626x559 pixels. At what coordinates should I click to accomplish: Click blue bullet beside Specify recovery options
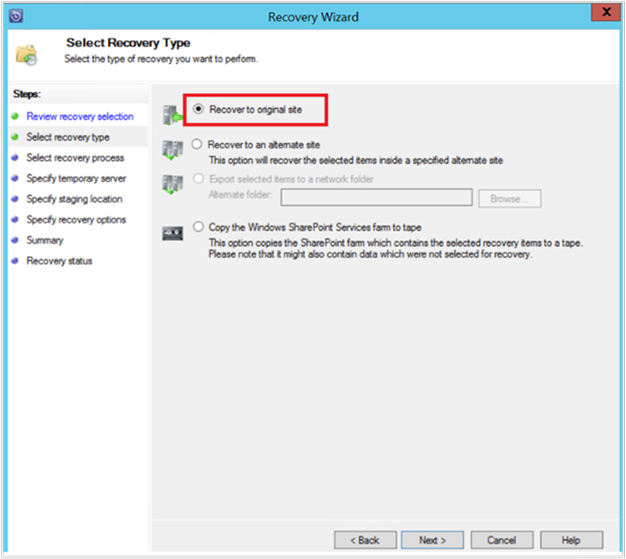point(15,220)
